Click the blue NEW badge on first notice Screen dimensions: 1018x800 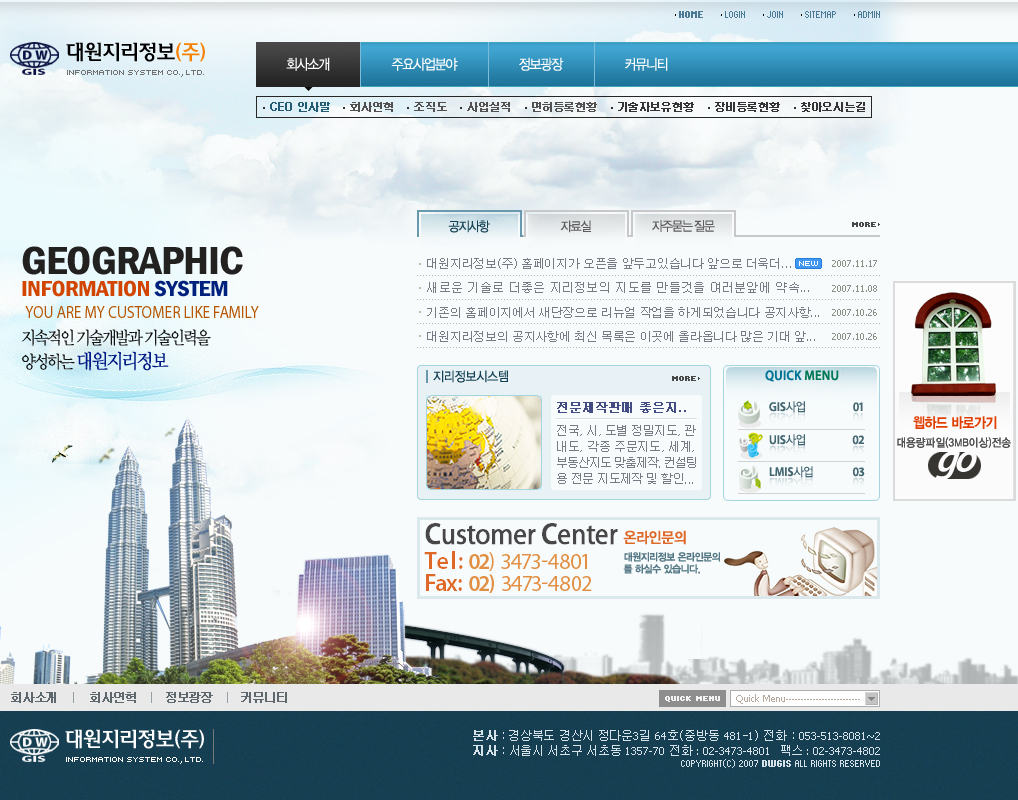point(808,264)
